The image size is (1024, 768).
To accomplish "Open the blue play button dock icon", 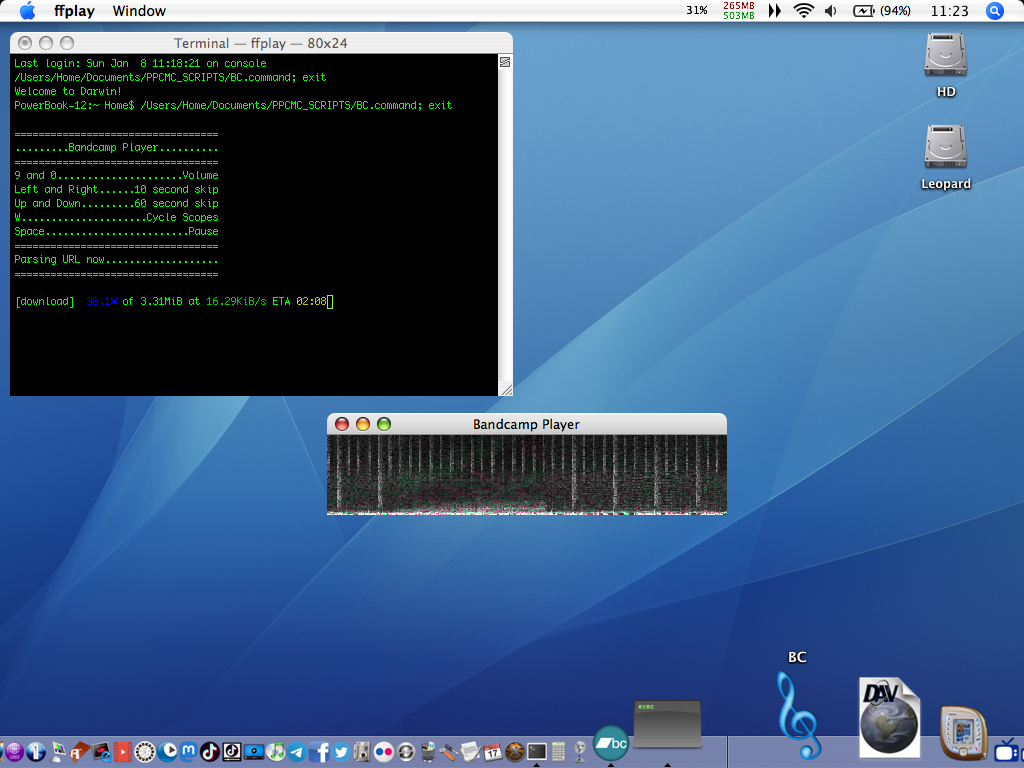I will (x=167, y=752).
